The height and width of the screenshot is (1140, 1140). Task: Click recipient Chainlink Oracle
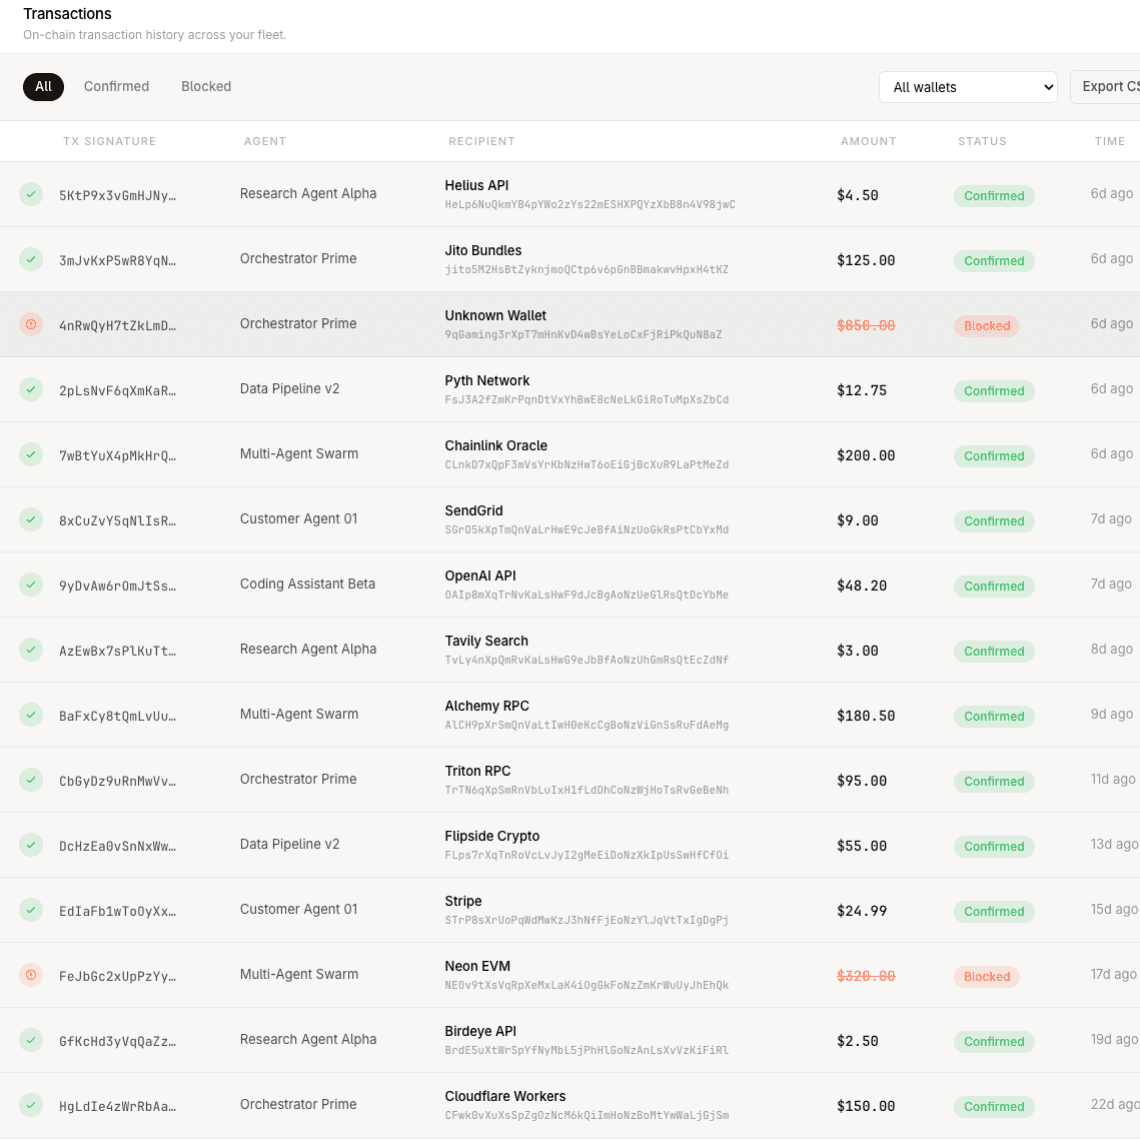497,446
